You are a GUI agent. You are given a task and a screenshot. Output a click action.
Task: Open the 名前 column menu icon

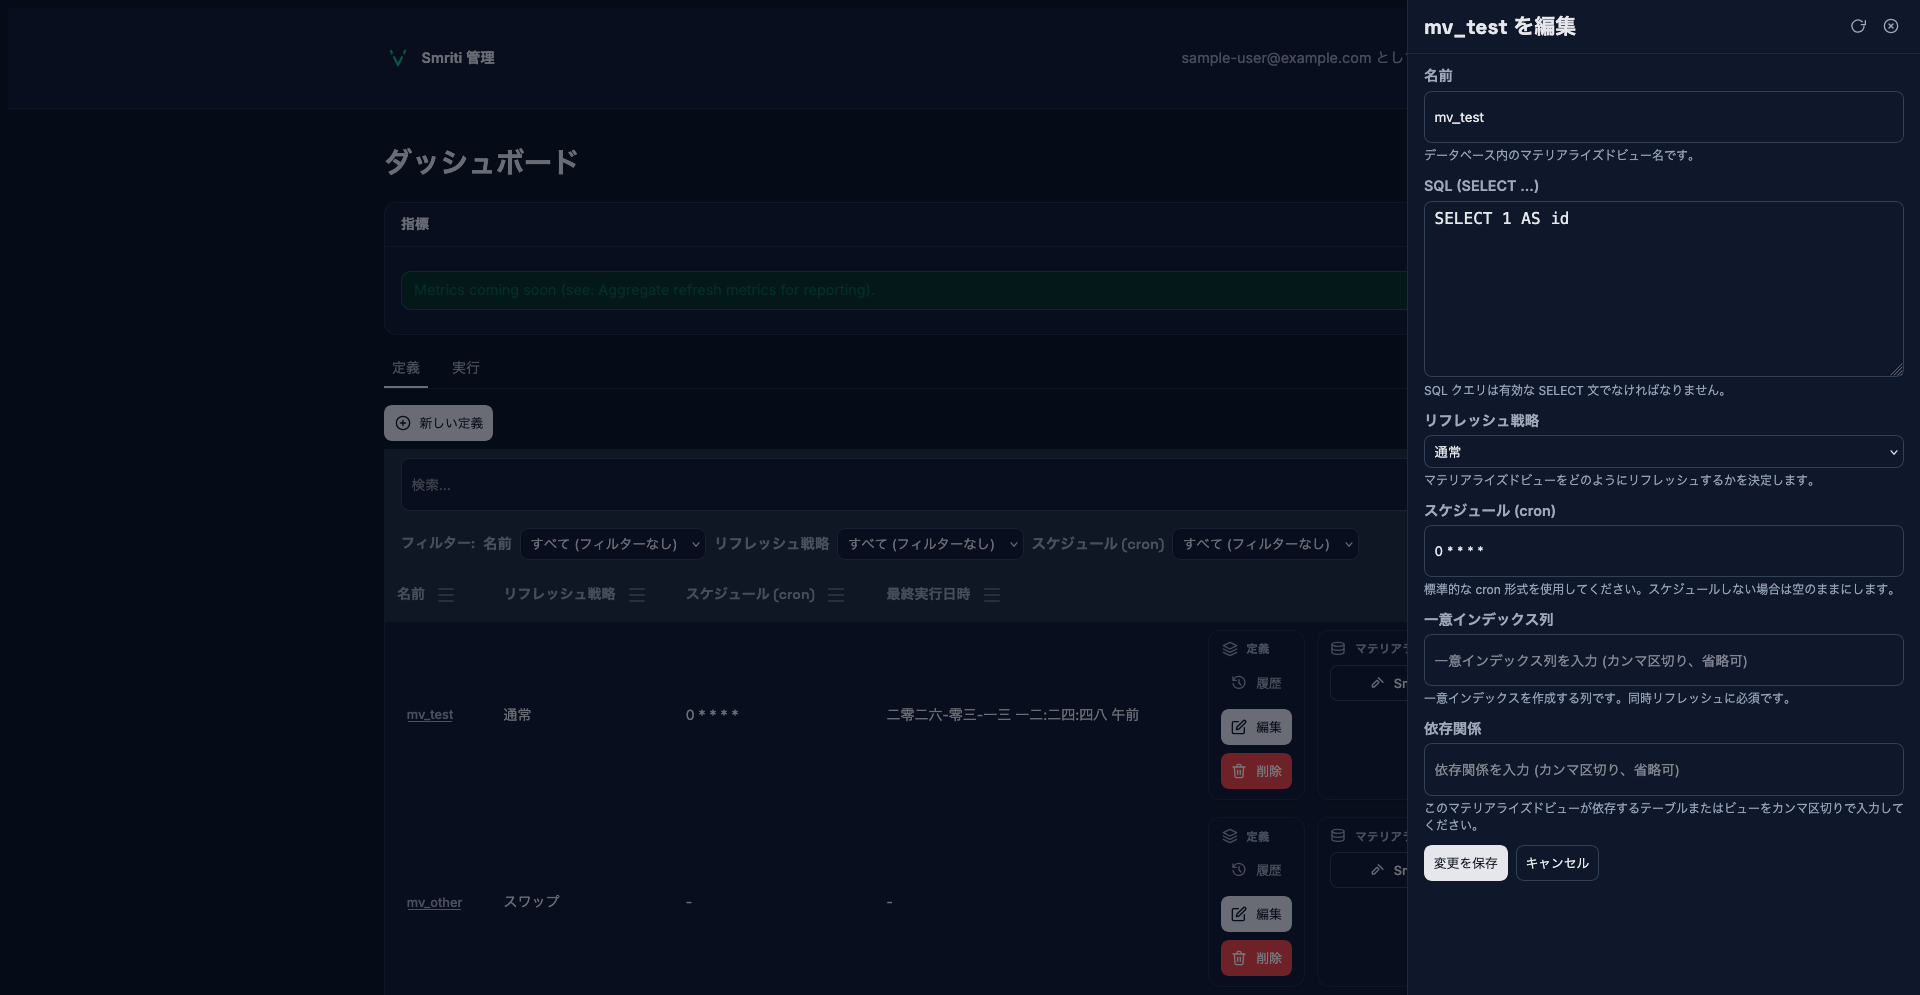pos(446,595)
